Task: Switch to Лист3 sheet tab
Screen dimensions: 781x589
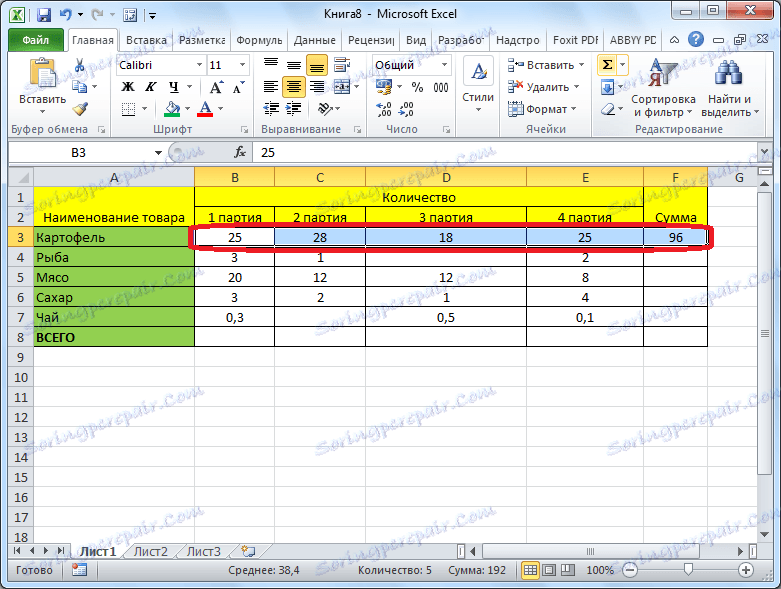Action: 203,552
